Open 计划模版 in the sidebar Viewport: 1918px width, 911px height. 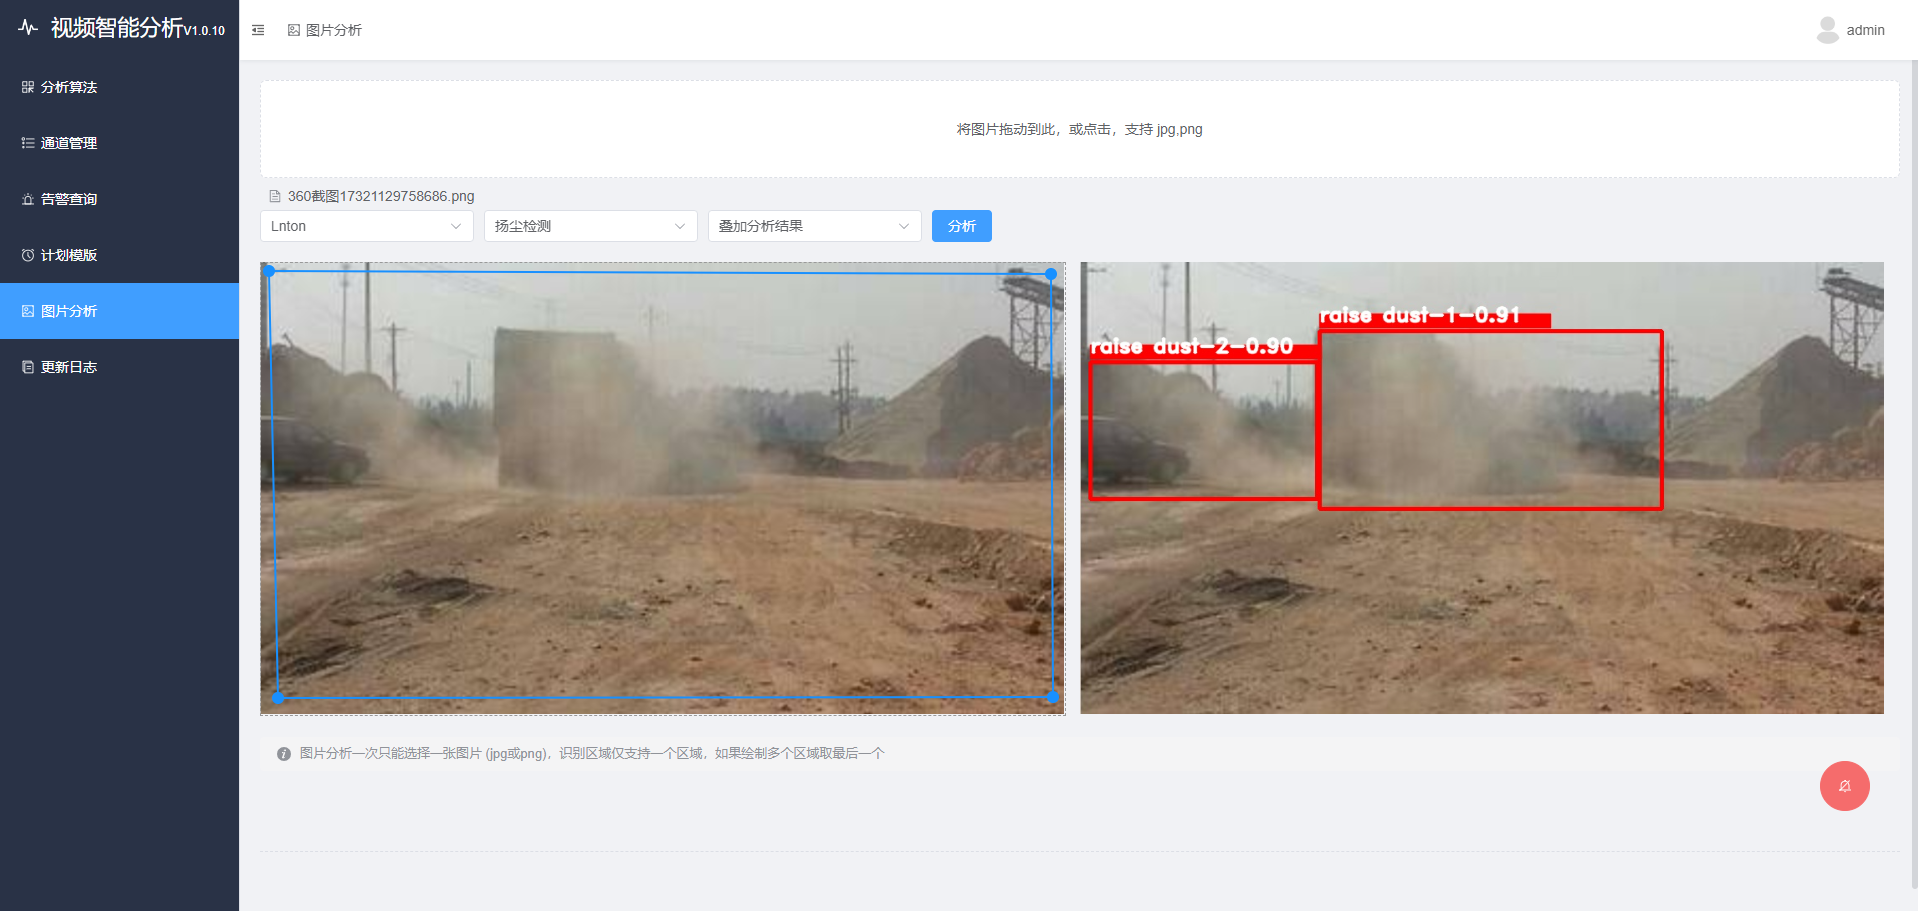click(119, 255)
